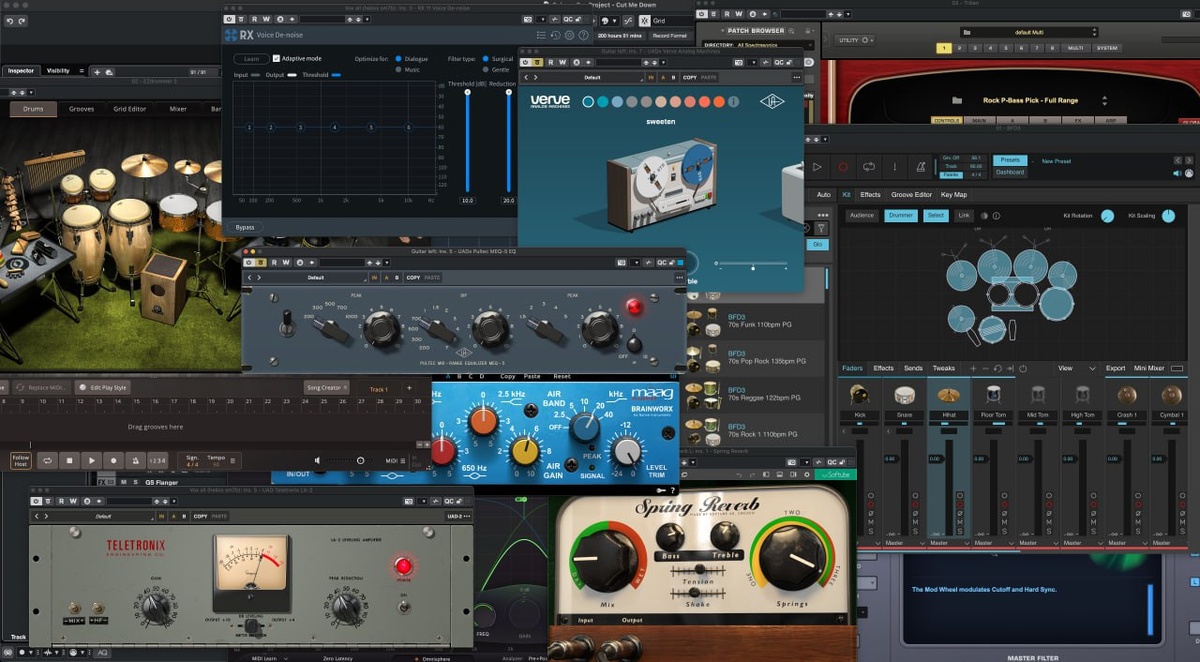
Task: Select Dialogue optimize option
Action: click(399, 59)
